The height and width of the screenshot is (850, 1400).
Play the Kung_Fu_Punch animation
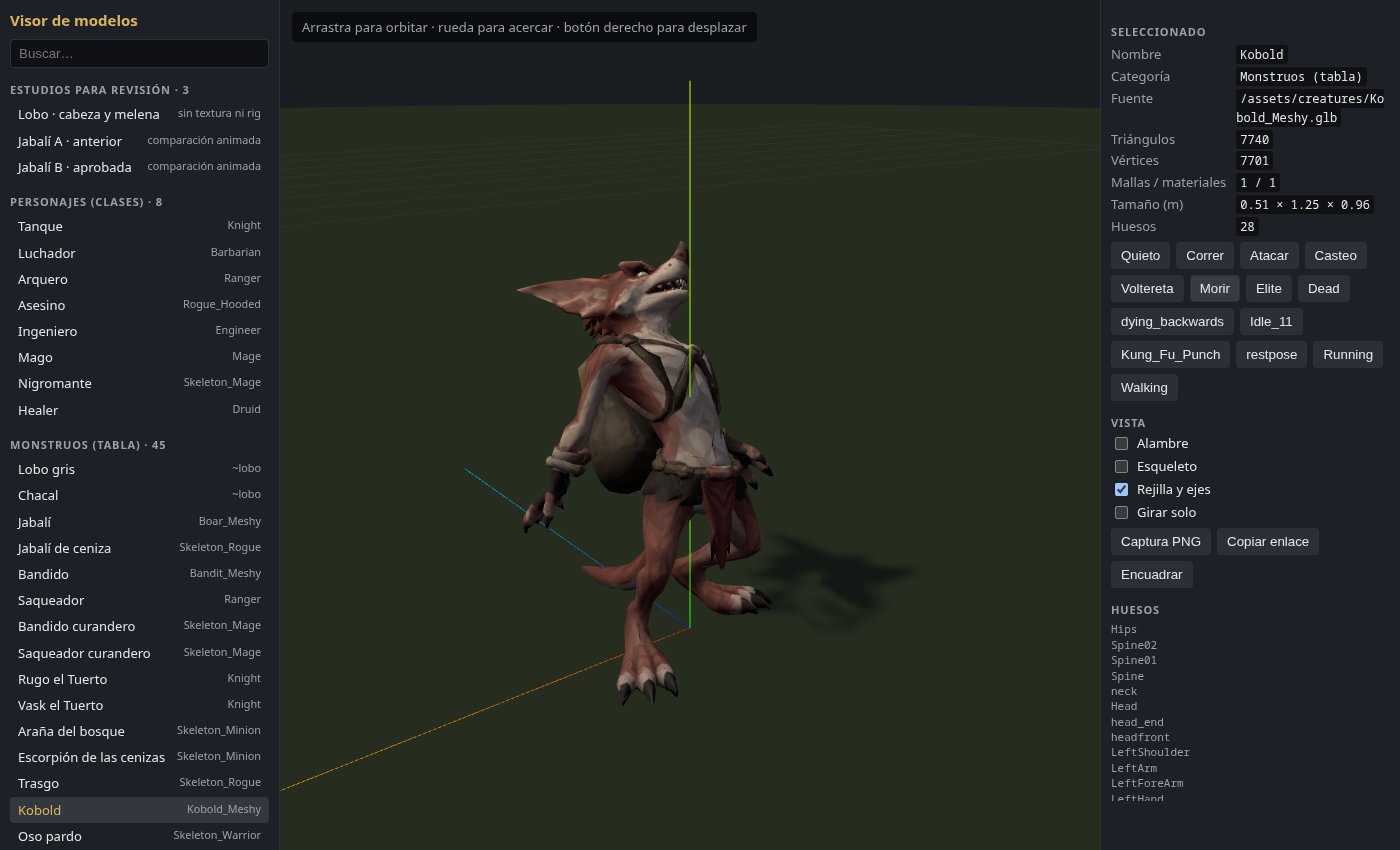coord(1170,354)
